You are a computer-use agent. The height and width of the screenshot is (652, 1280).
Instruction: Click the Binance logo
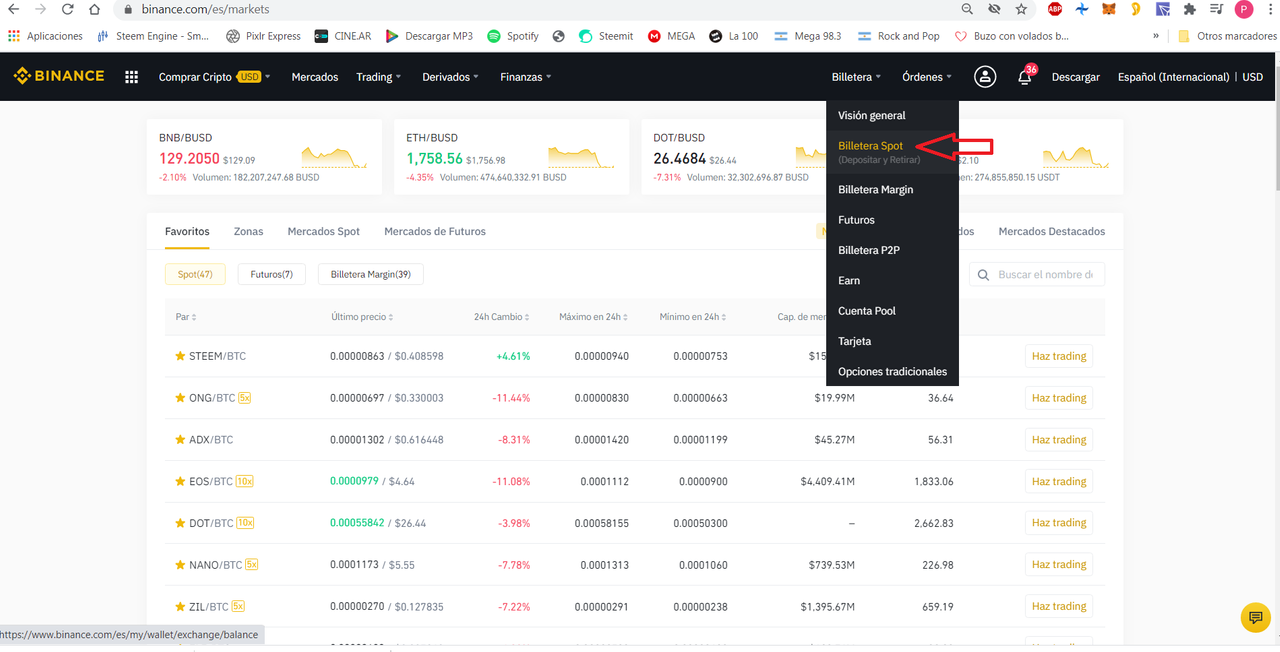pyautogui.click(x=58, y=76)
